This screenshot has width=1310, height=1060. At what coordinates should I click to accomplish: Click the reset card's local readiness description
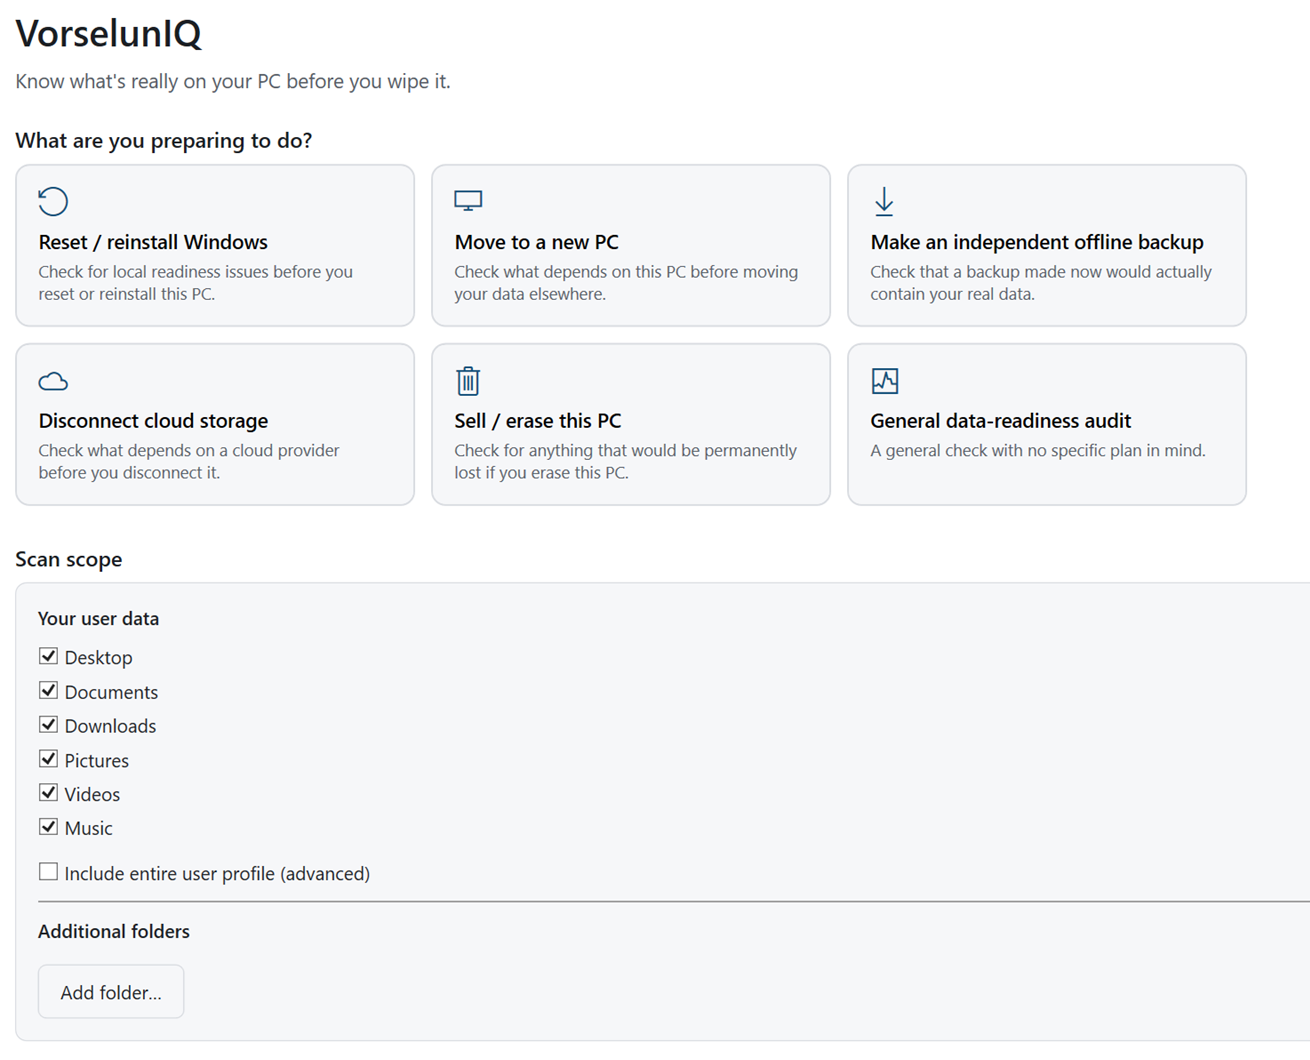(196, 283)
